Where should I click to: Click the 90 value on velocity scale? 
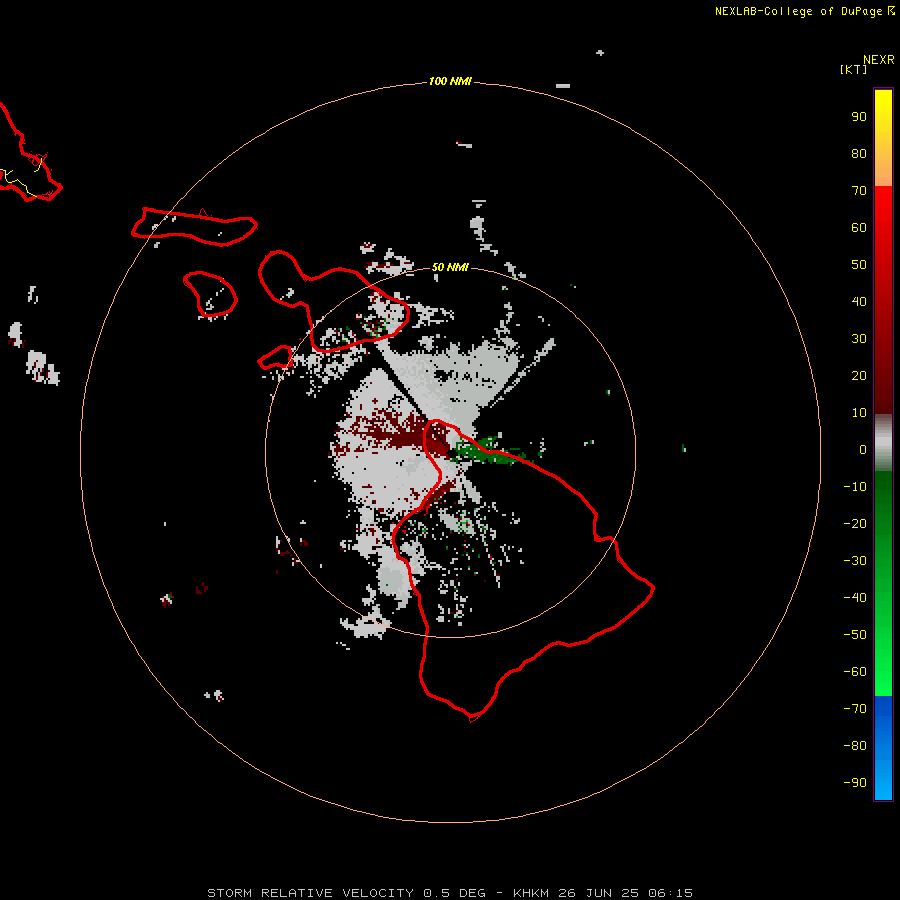pos(859,117)
